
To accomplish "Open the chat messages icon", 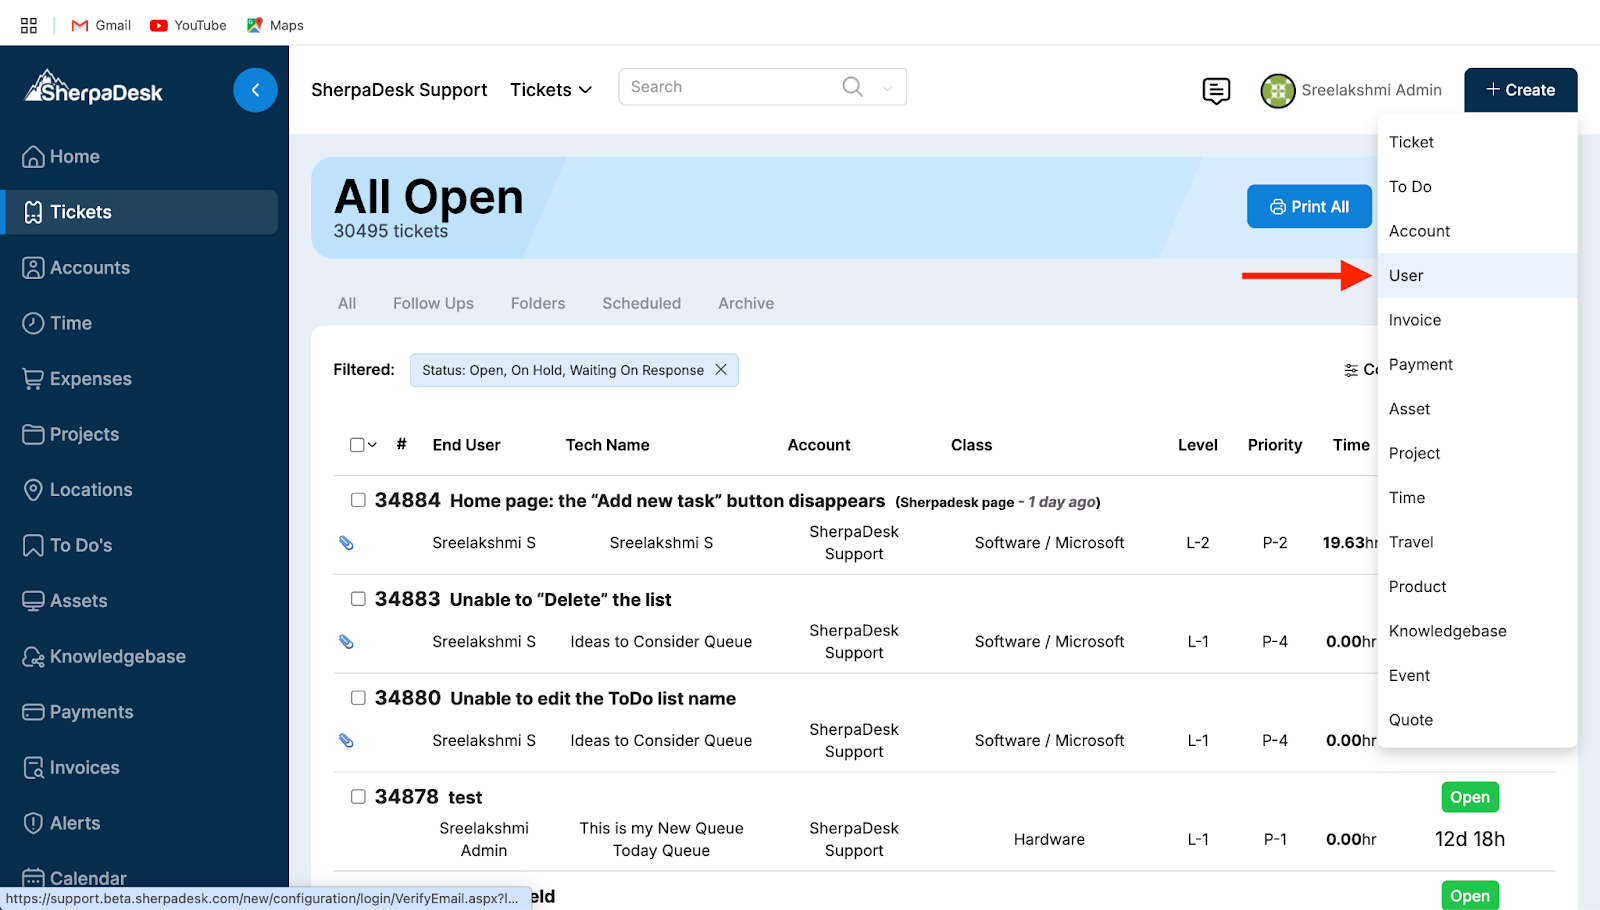I will coord(1216,91).
